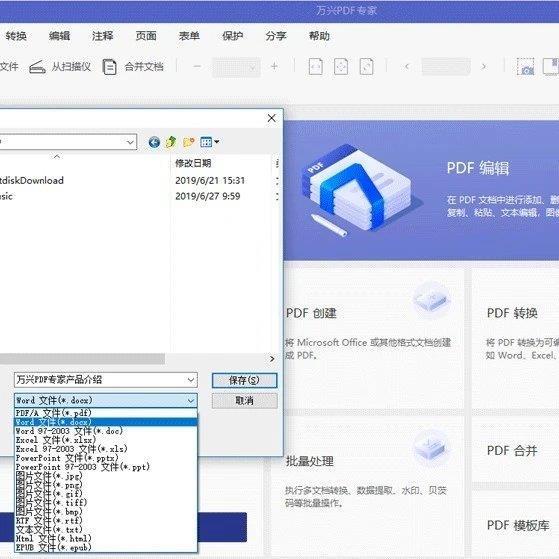
Task: Create new folder icon in dialog
Action: tap(189, 142)
